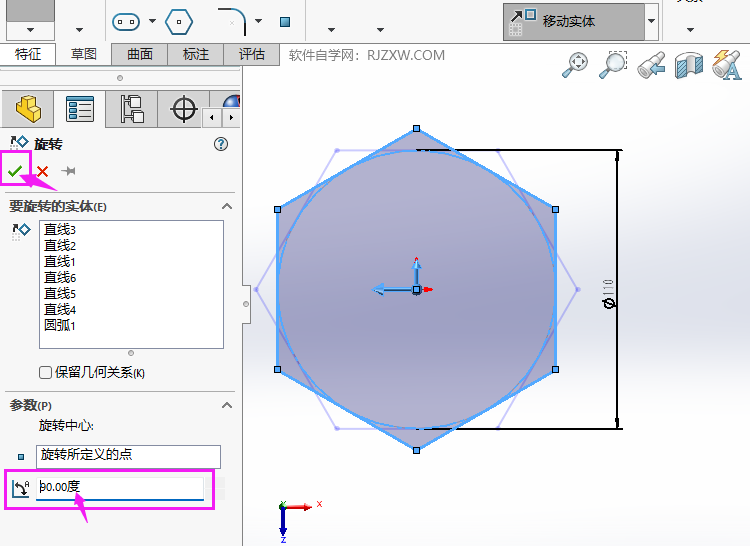Open the 评估 tab
The height and width of the screenshot is (546, 750).
pyautogui.click(x=252, y=54)
